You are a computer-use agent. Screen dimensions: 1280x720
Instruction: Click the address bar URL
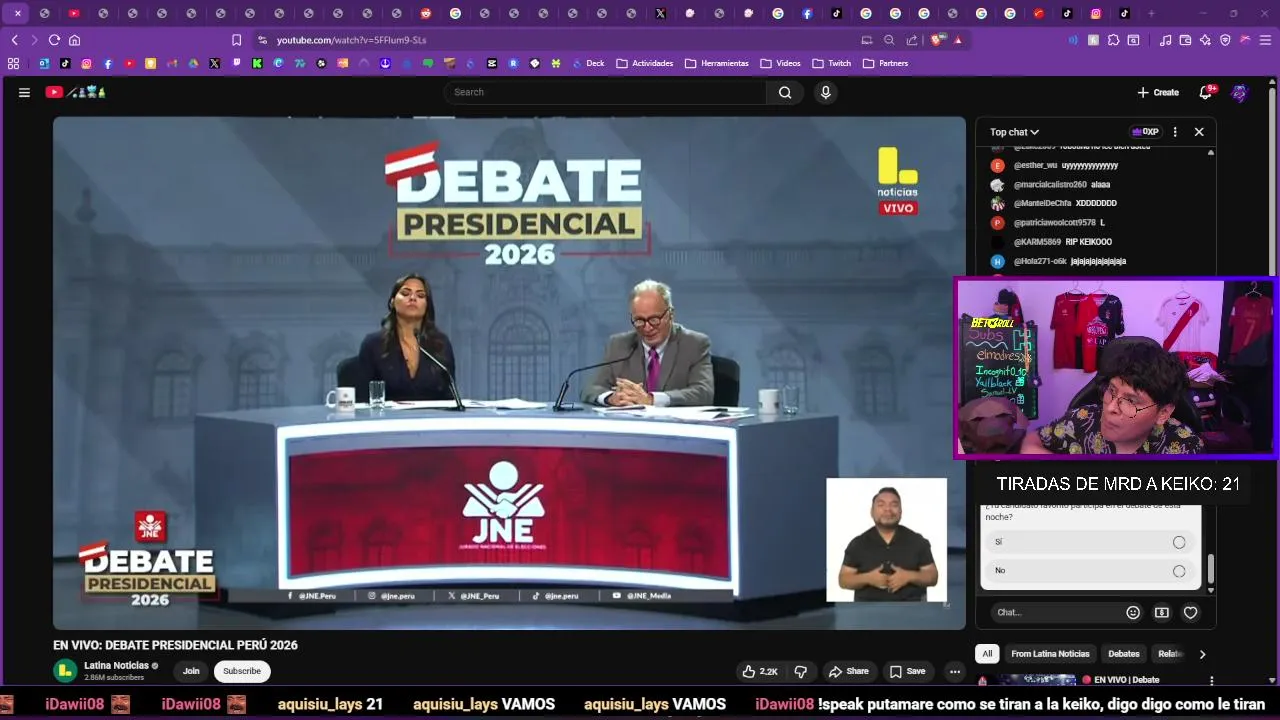tap(351, 40)
